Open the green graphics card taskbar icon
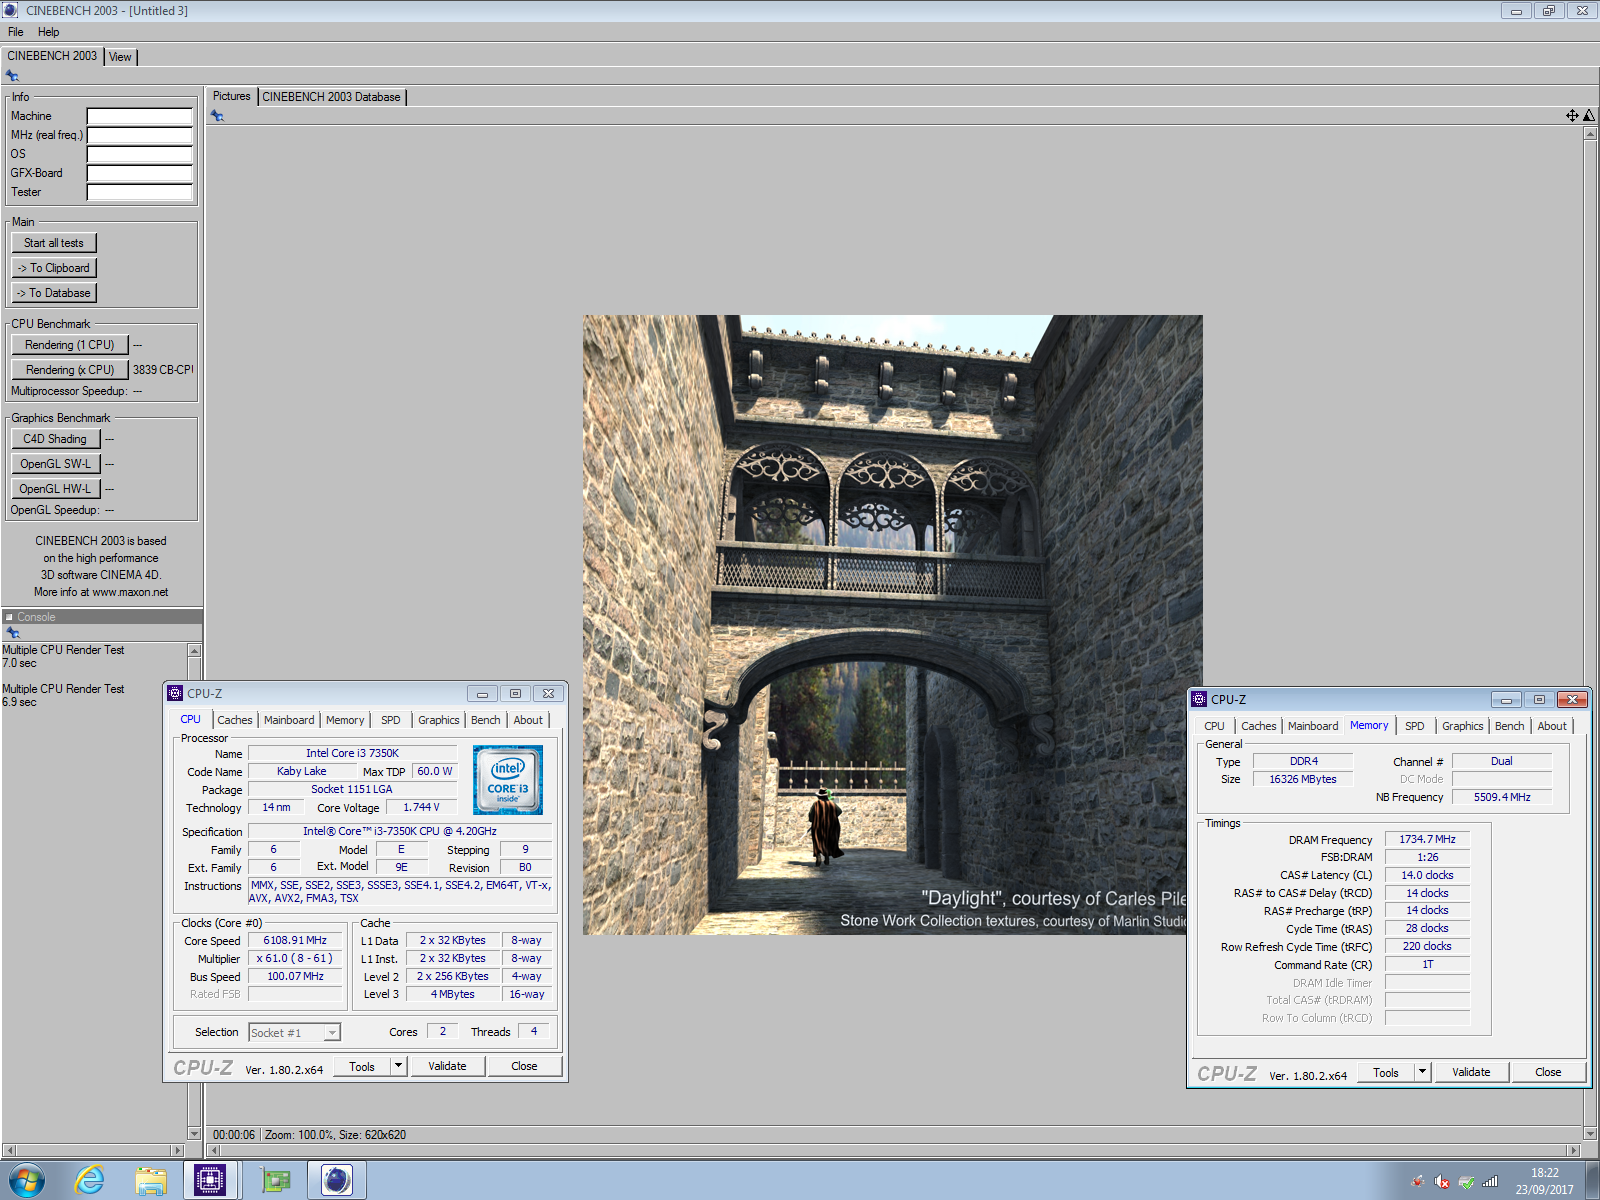This screenshot has width=1600, height=1200. tap(274, 1181)
